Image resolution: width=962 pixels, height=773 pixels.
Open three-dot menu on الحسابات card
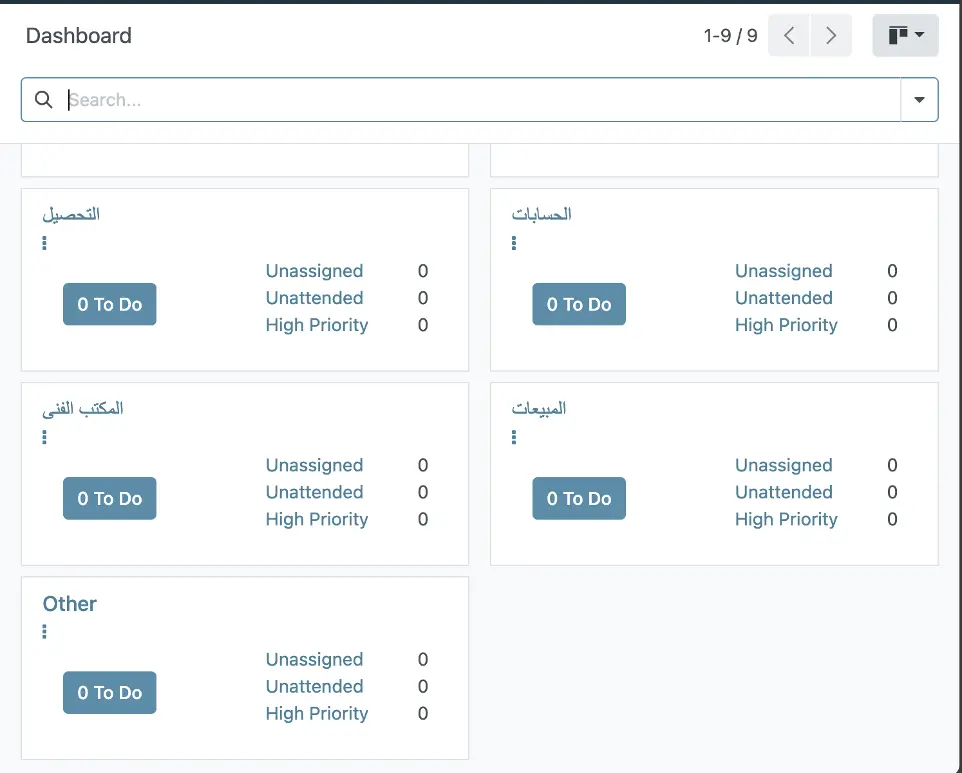point(514,243)
